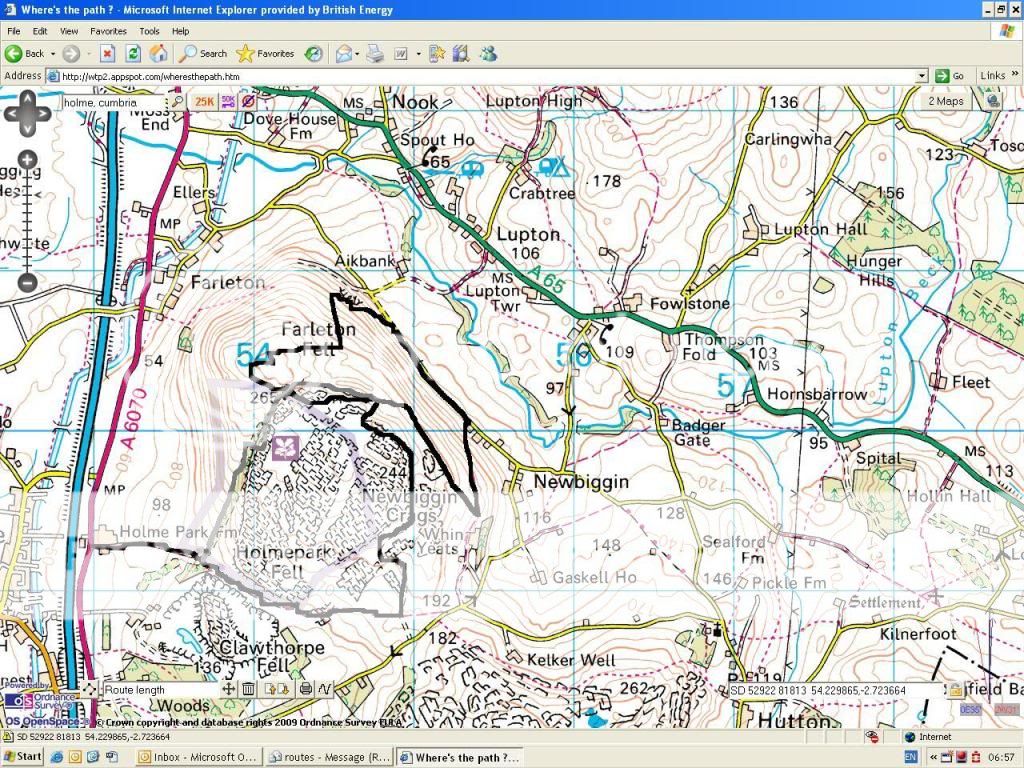Click the privacy report eye icon in status bar
Image resolution: width=1024 pixels, height=768 pixels.
click(x=872, y=737)
